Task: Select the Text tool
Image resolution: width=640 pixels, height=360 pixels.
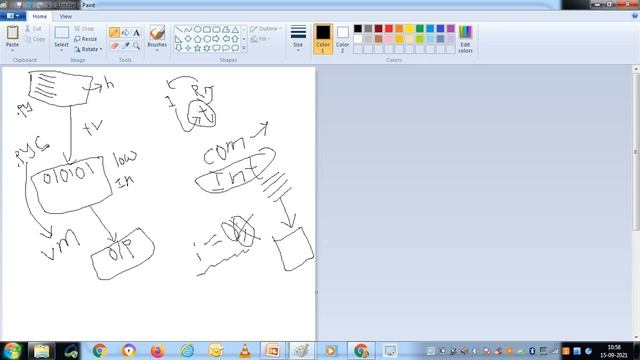Action: (x=136, y=33)
